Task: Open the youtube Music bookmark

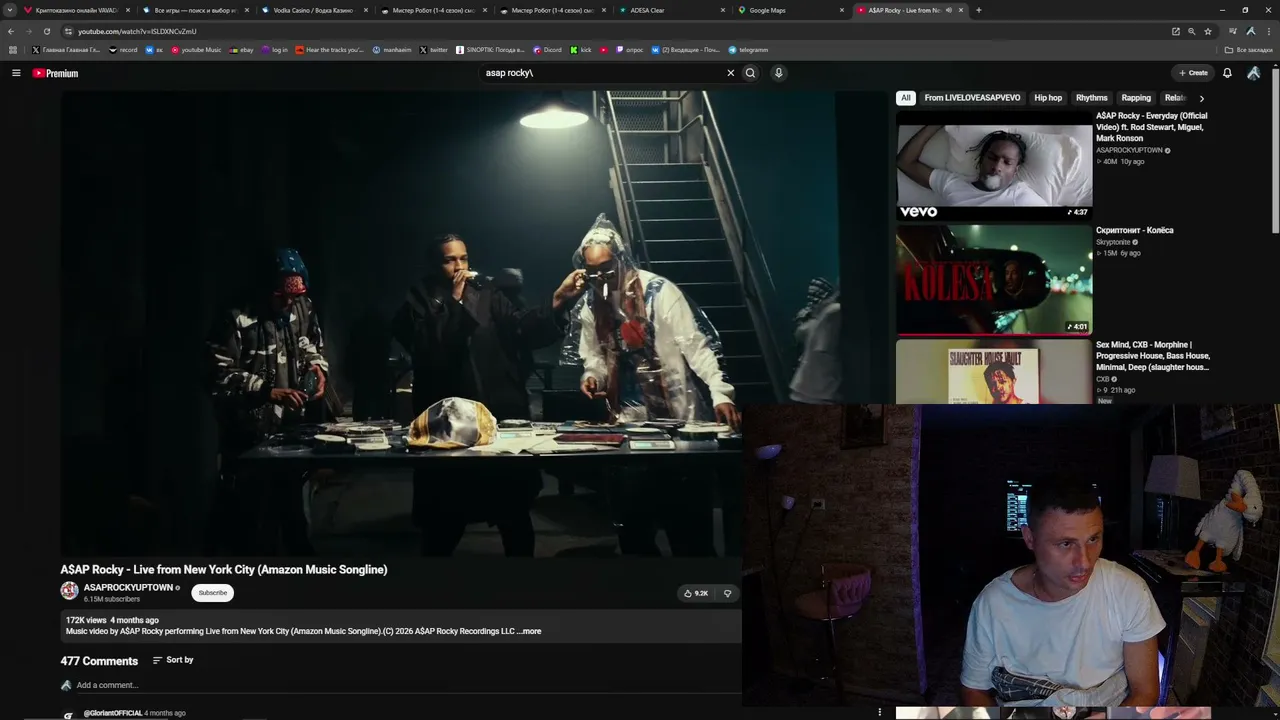Action: click(x=196, y=50)
